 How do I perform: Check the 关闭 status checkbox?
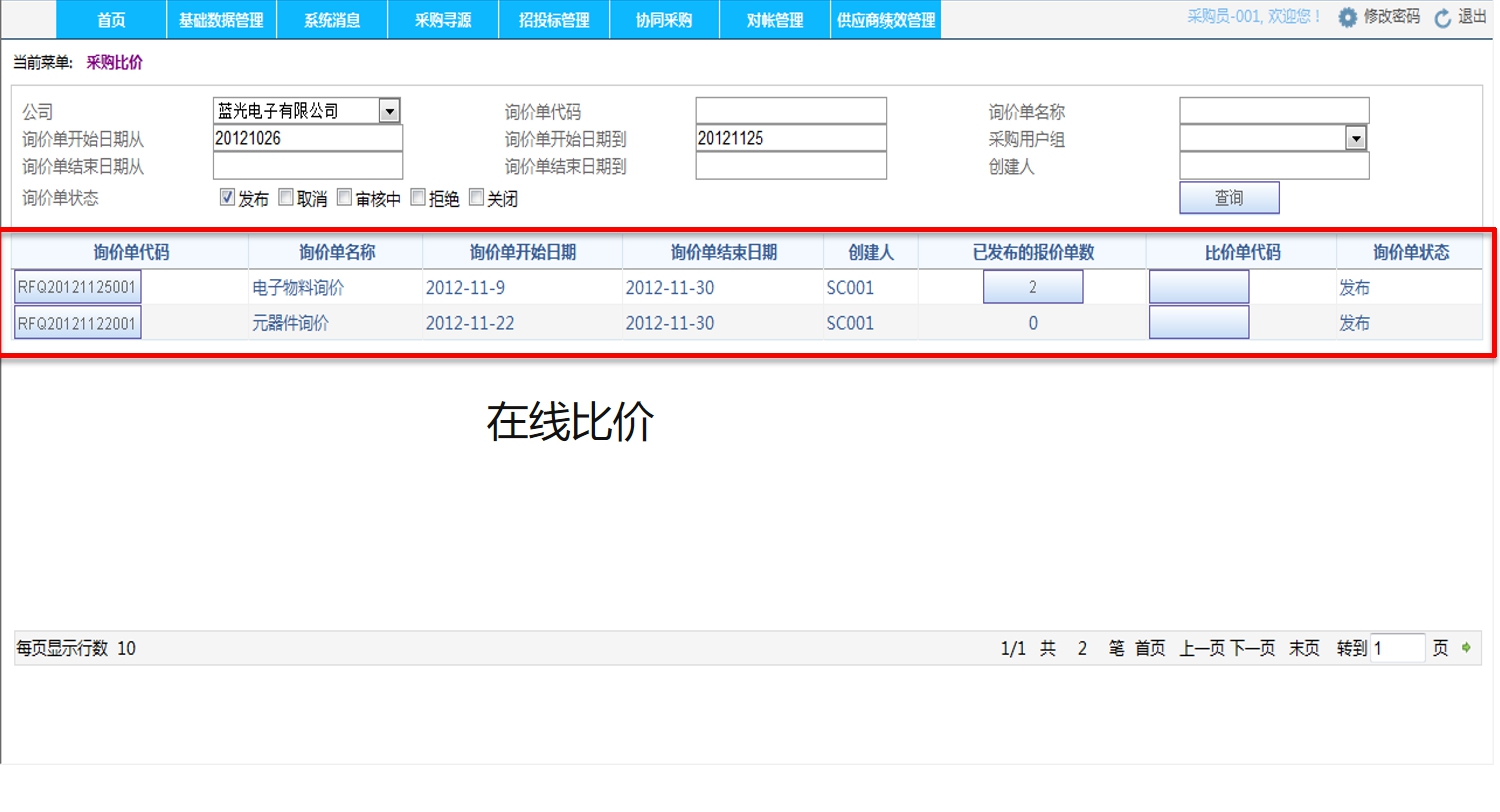pos(476,196)
